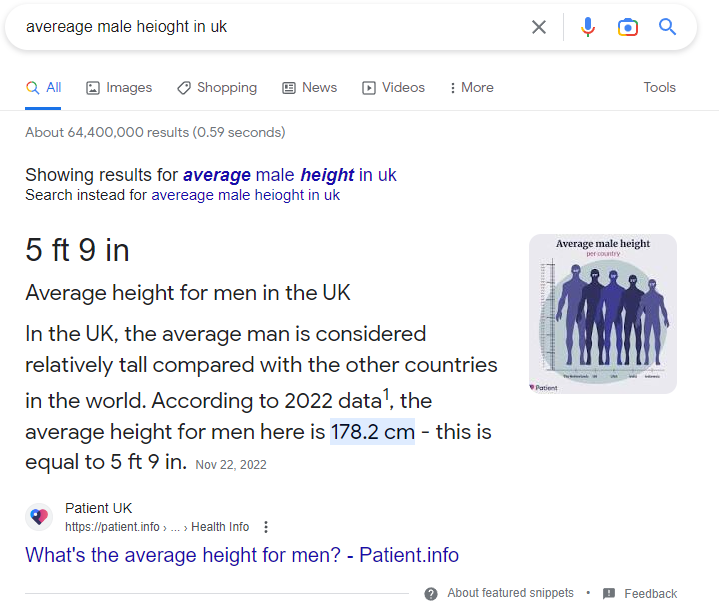Viewport: 719px width, 602px height.
Task: Click into the search query text field
Action: coord(275,27)
